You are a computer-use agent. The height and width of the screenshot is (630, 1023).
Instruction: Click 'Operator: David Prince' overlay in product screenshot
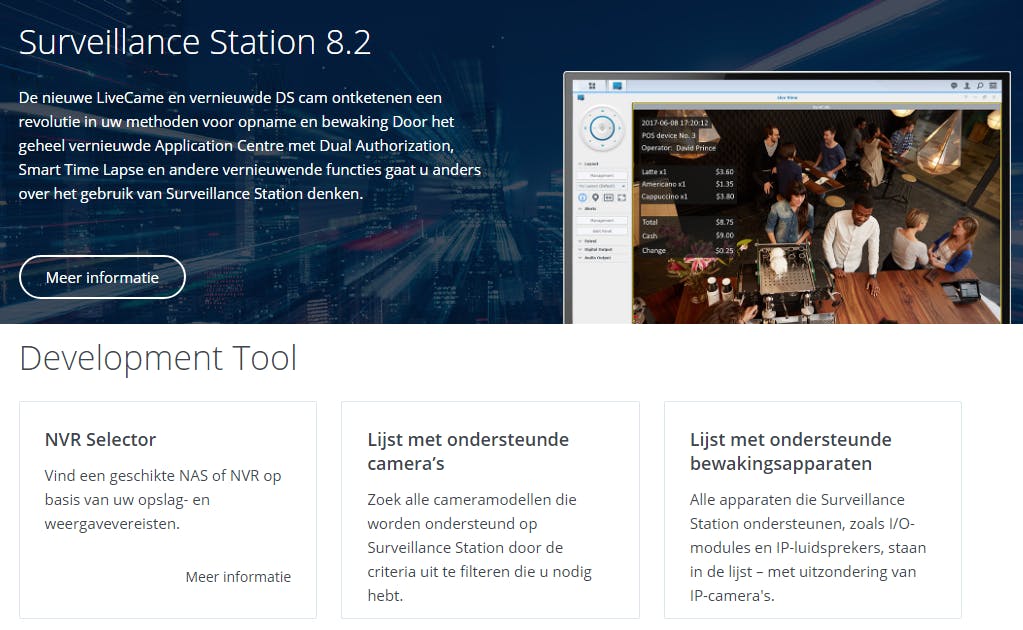coord(679,148)
